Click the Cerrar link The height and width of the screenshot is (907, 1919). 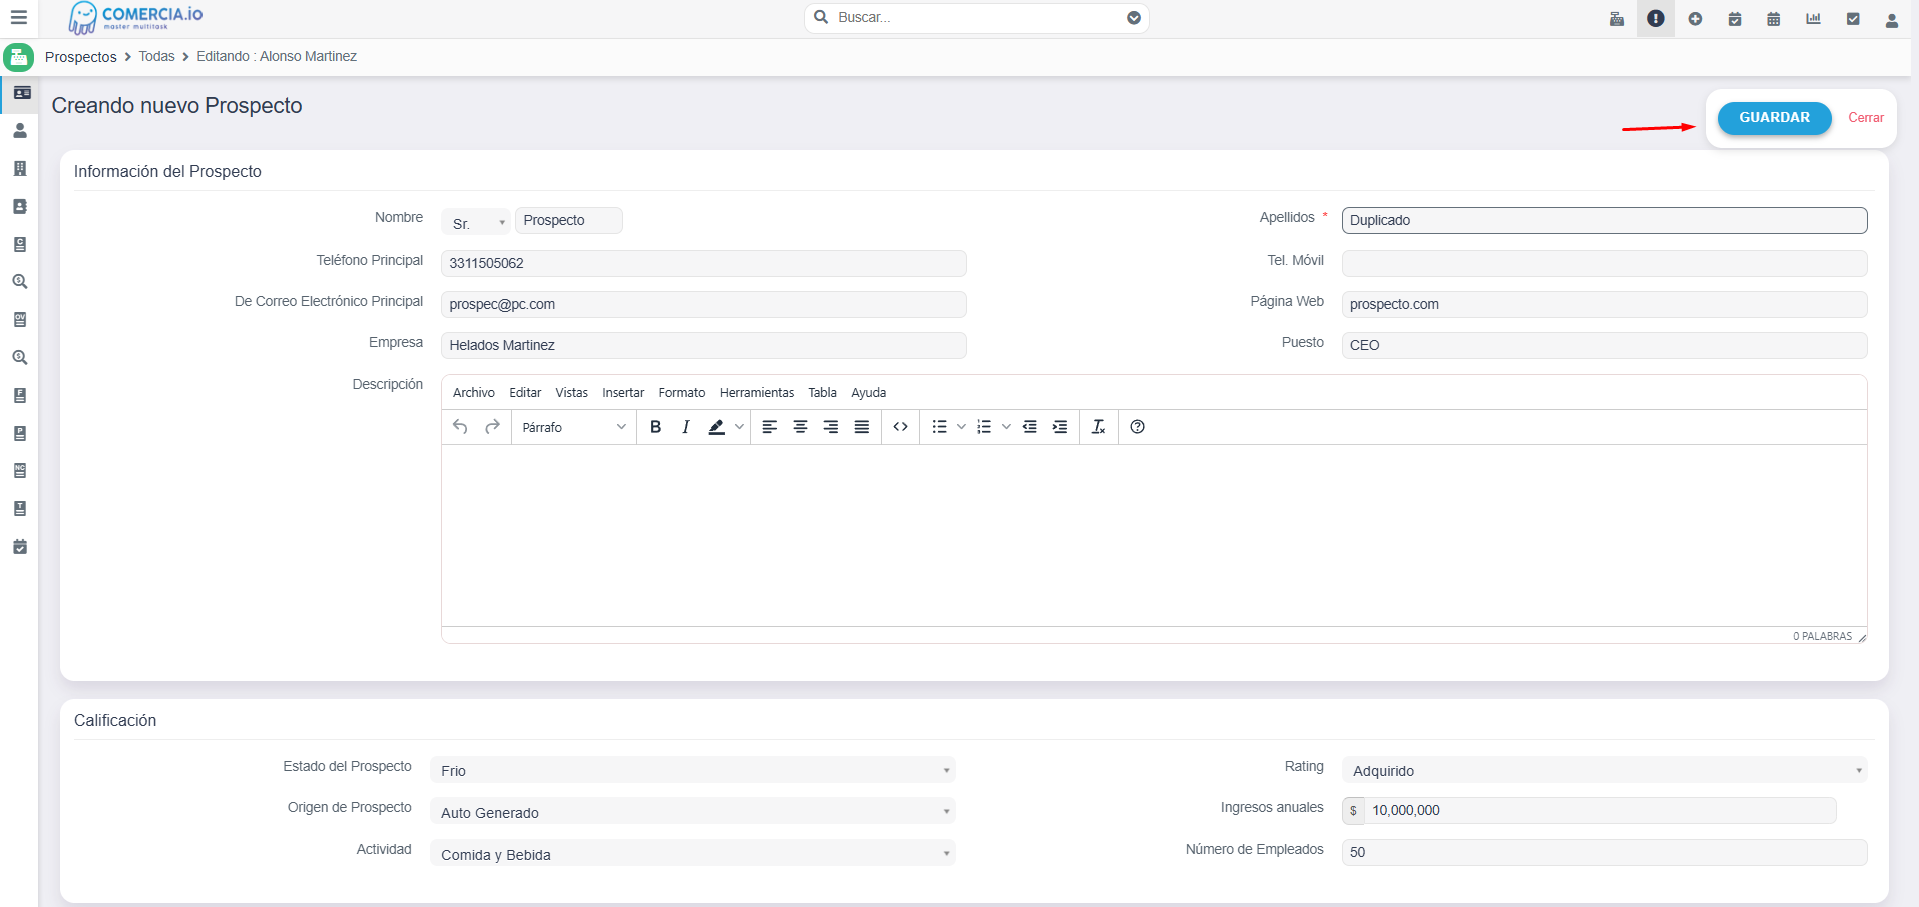(x=1866, y=118)
